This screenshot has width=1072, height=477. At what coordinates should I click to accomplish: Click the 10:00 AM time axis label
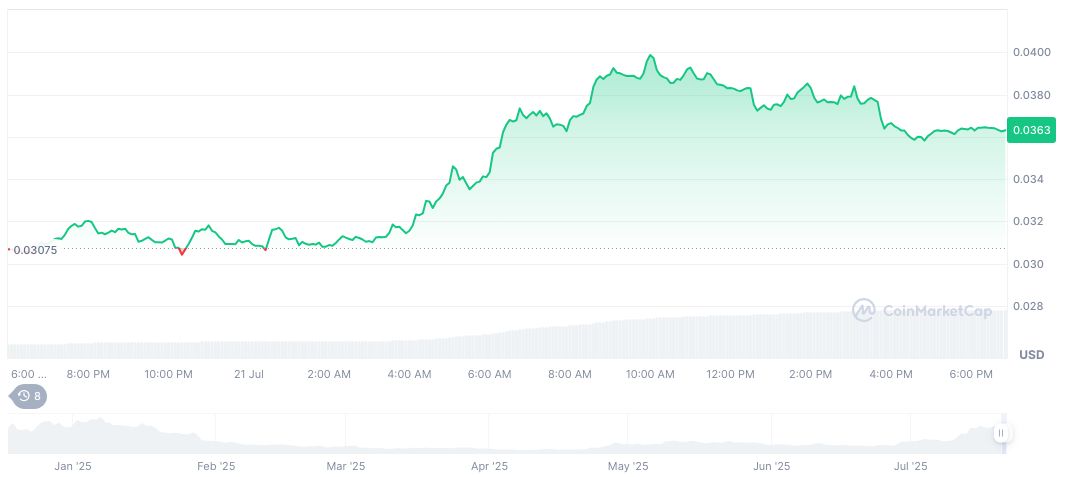pos(650,374)
